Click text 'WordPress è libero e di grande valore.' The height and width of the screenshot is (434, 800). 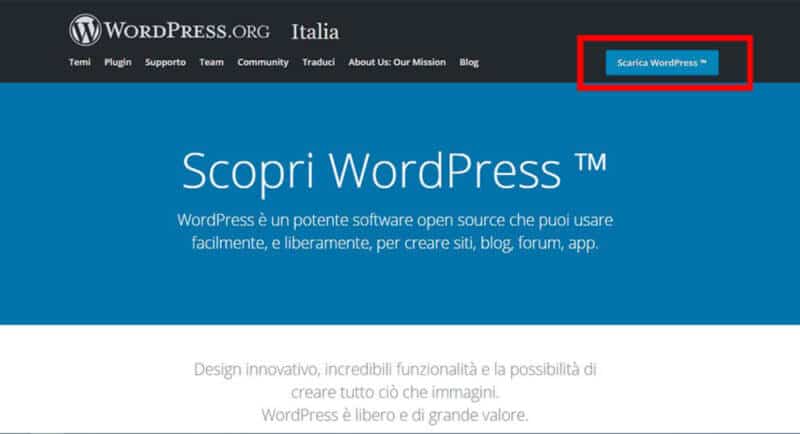(x=395, y=415)
